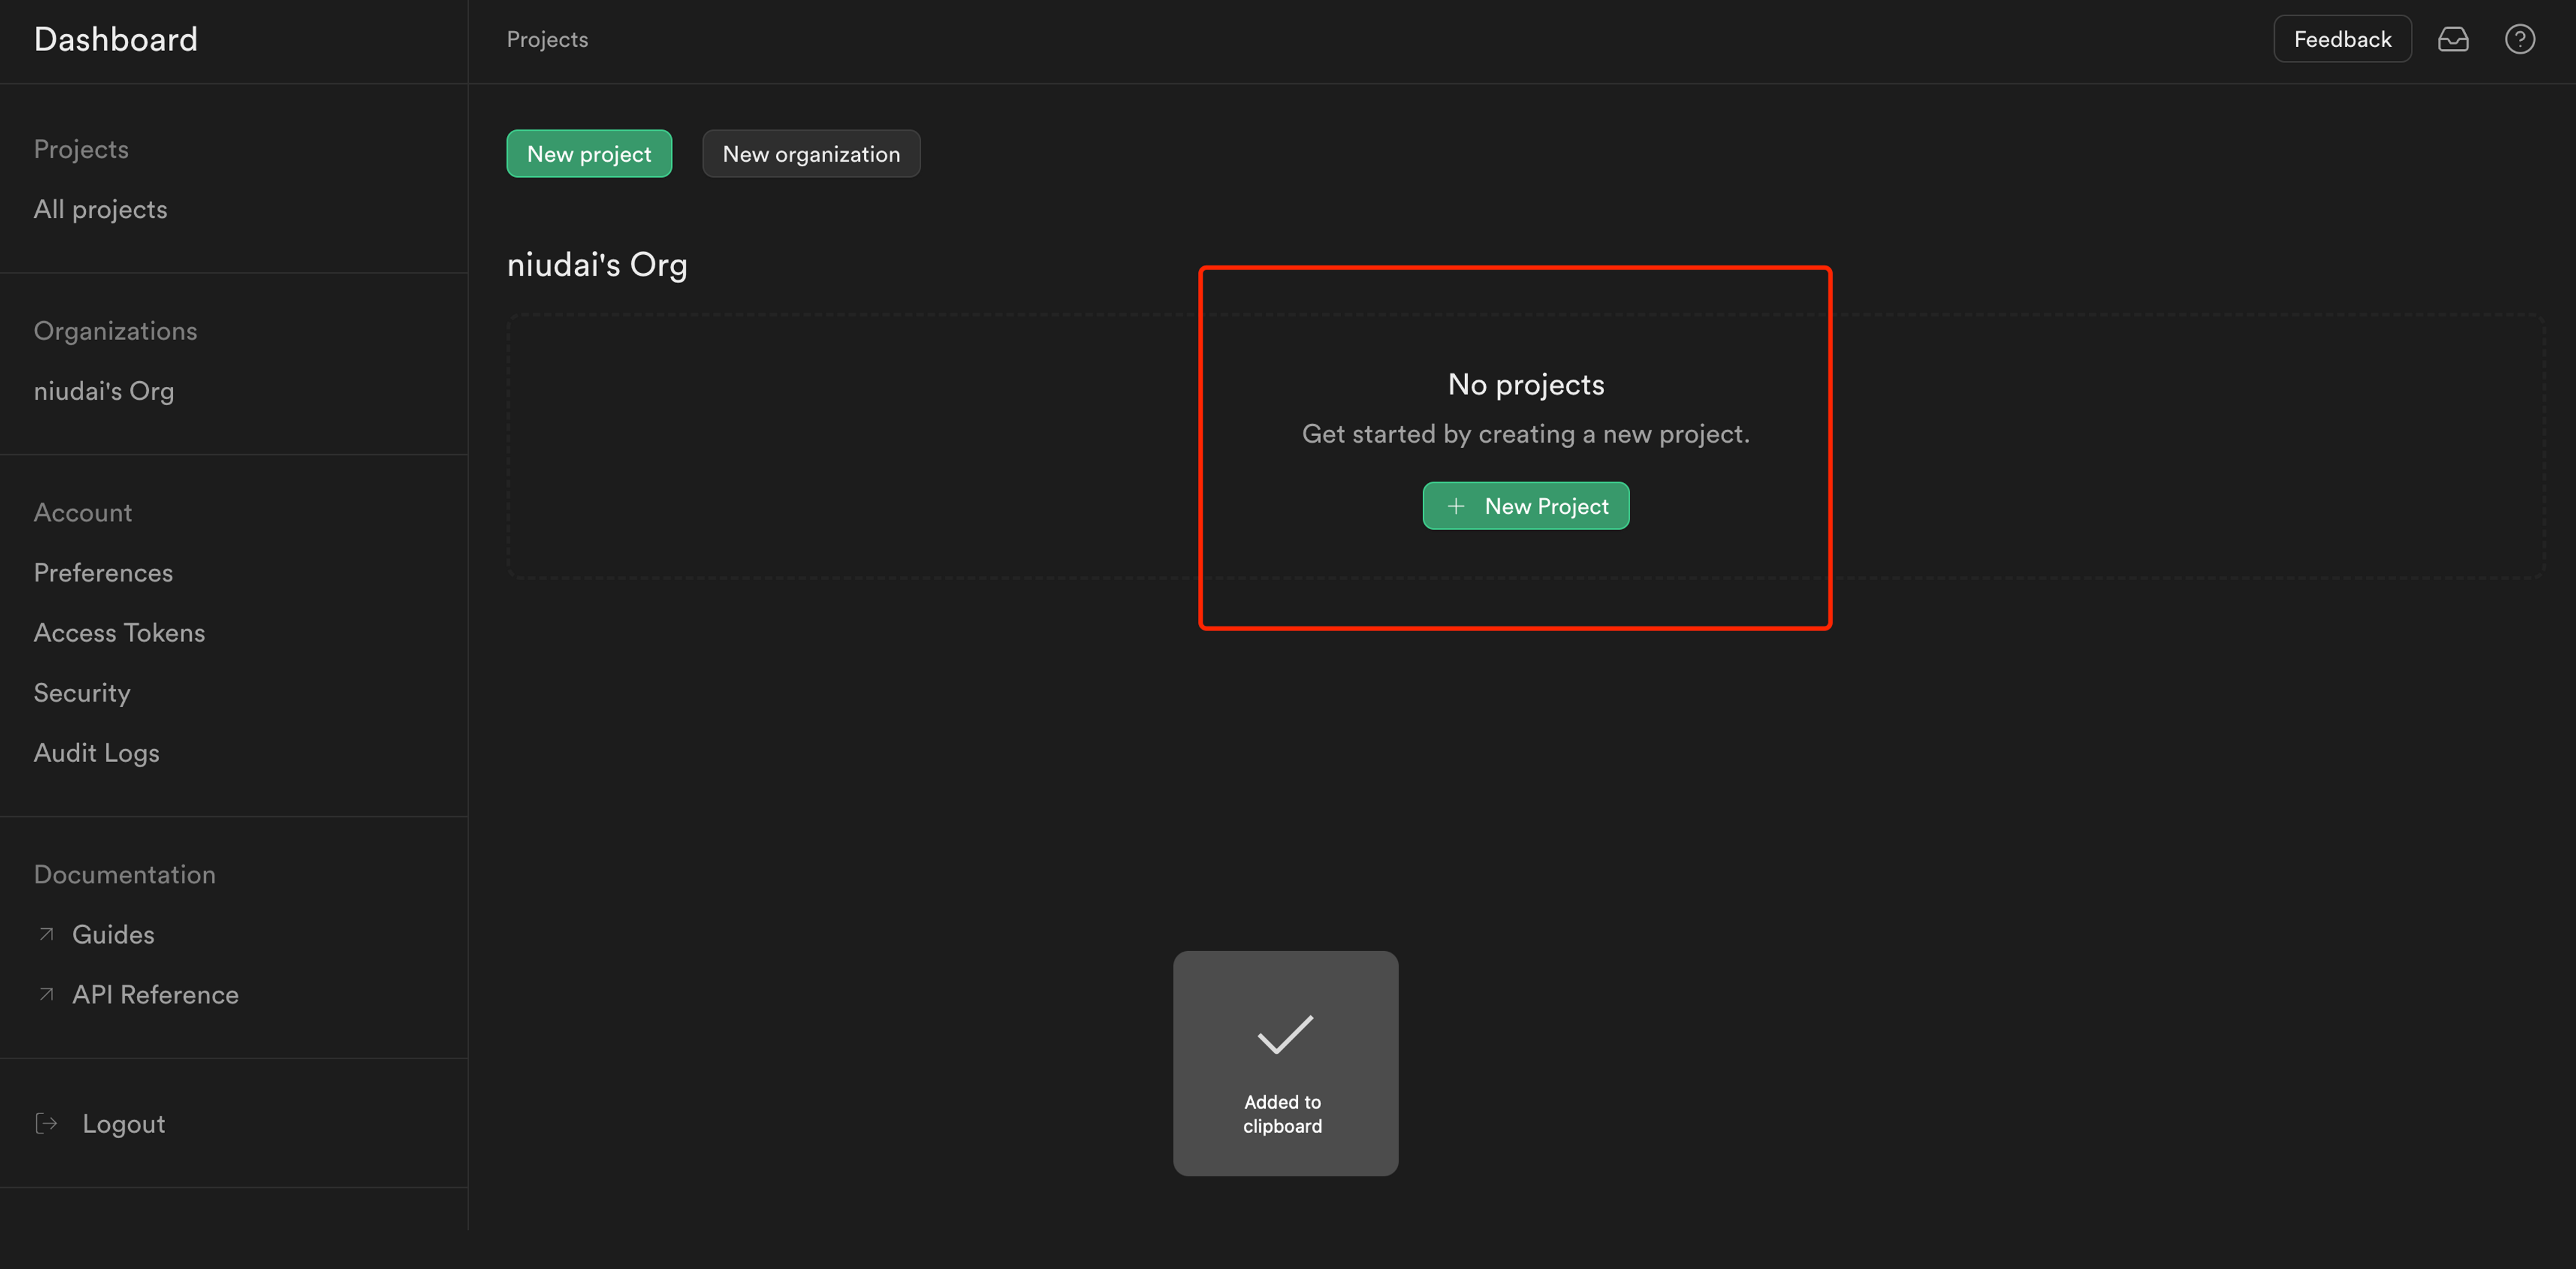Open the API Reference link
2576x1269 pixels.
point(155,994)
